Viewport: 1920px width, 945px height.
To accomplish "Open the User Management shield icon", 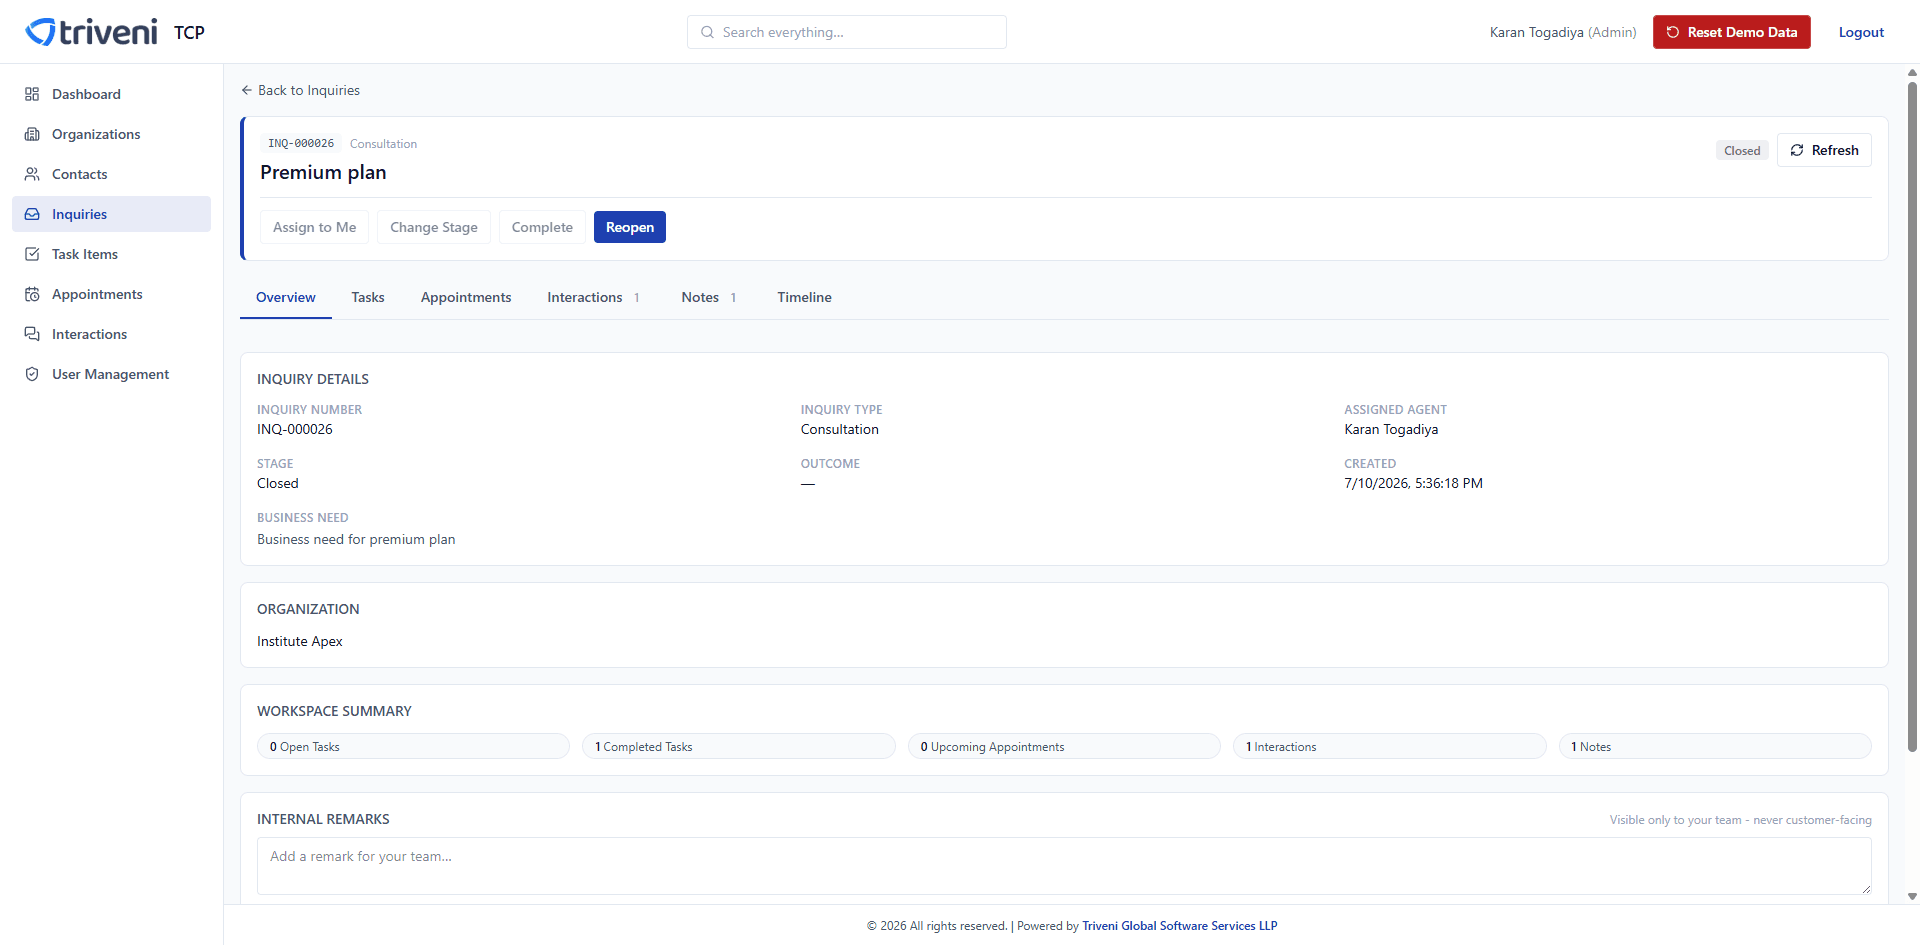I will coord(32,374).
